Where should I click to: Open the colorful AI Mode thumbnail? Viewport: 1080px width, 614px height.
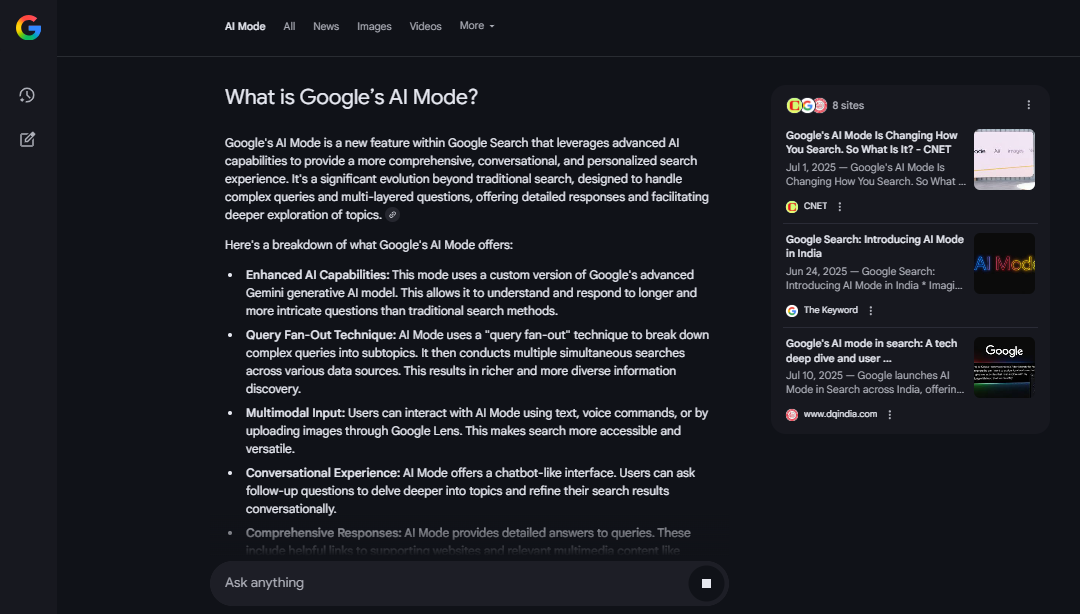tap(1004, 263)
